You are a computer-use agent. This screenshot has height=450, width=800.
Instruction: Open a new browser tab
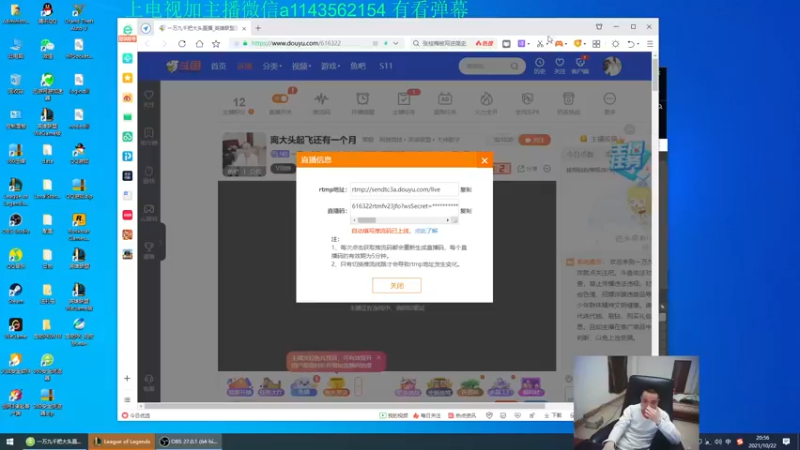click(258, 28)
